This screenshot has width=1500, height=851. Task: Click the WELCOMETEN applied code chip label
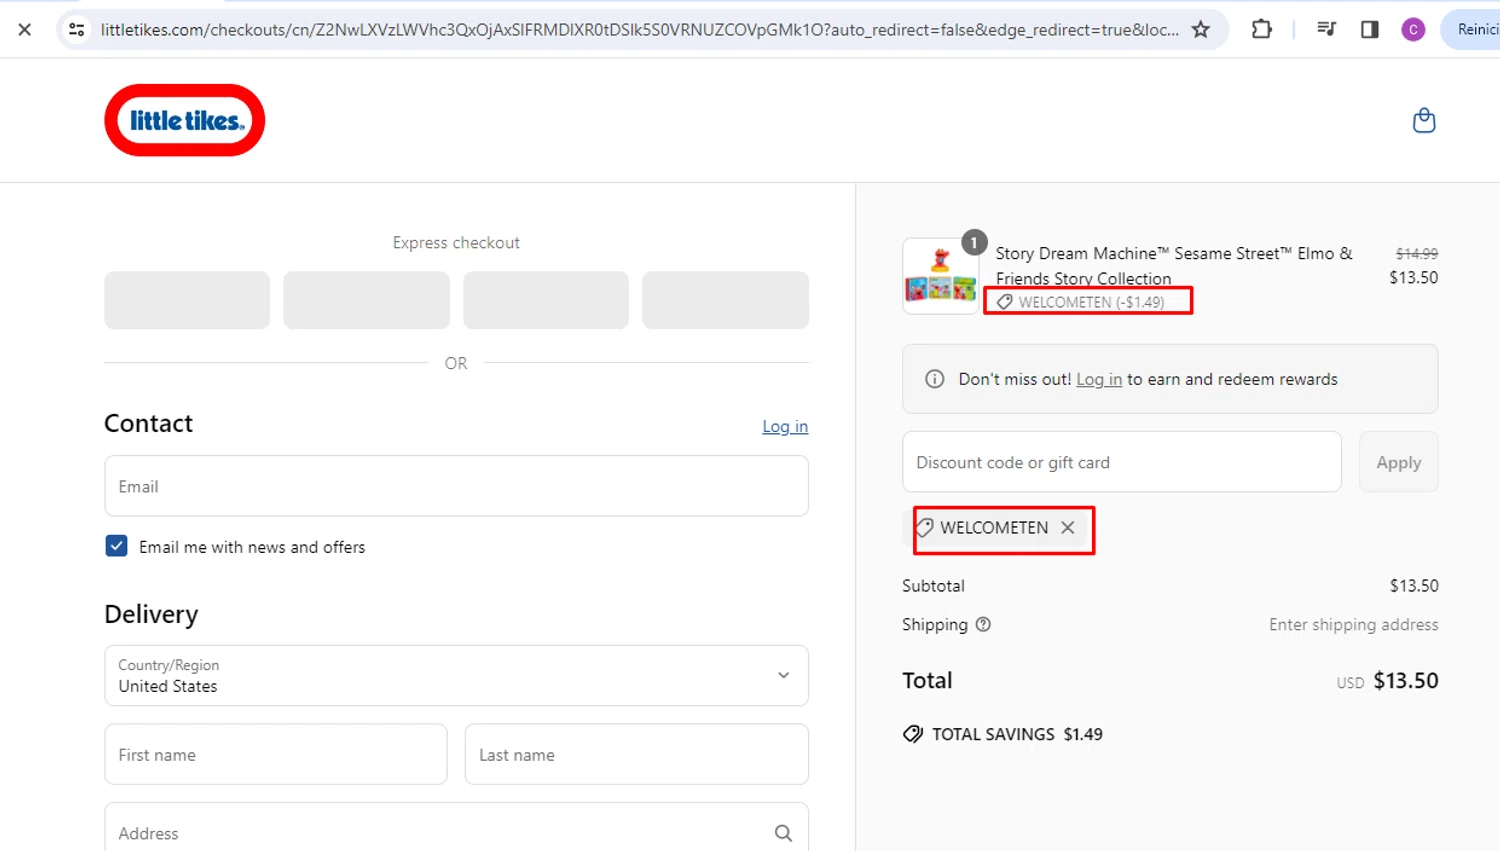click(994, 528)
